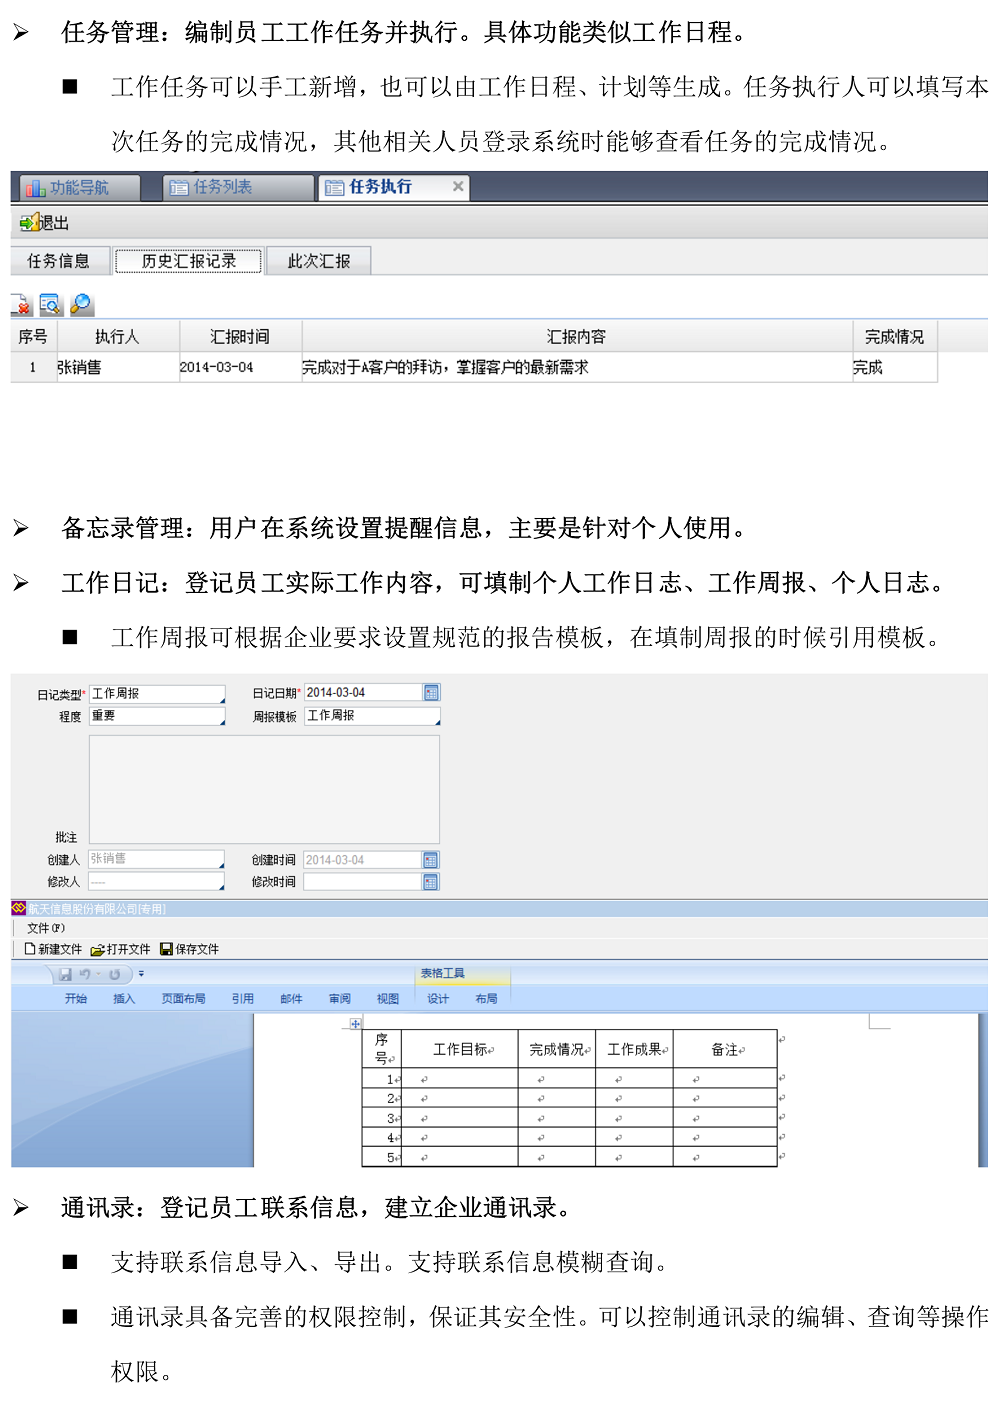Click the 保存文件 save file icon

pyautogui.click(x=166, y=949)
